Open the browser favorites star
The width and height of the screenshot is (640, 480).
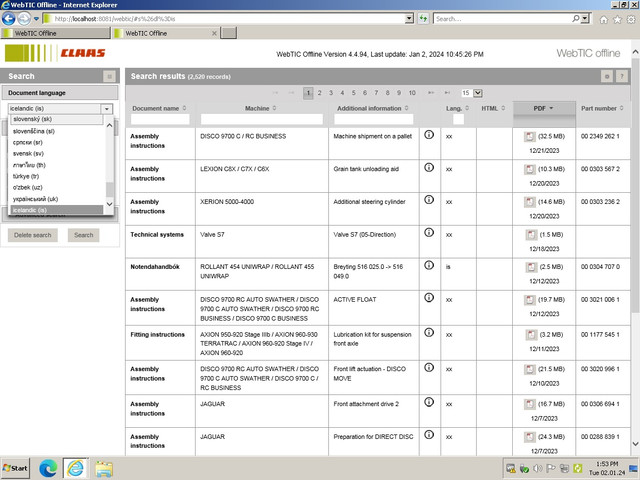(617, 19)
